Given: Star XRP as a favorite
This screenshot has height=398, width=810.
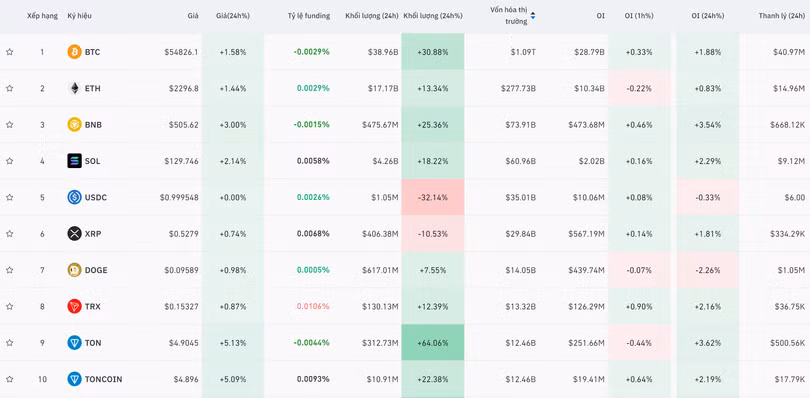Looking at the screenshot, I should [x=9, y=234].
